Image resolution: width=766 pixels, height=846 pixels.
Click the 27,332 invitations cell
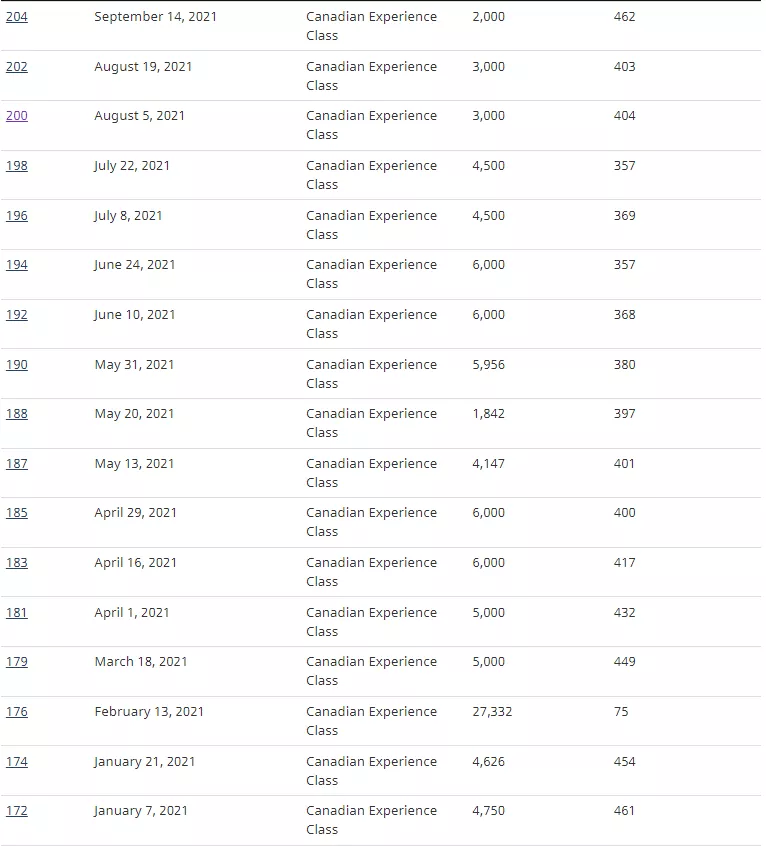click(492, 712)
